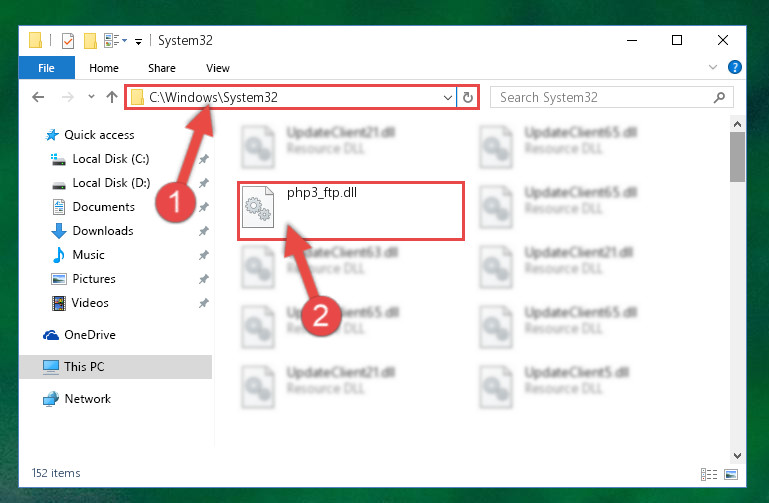Open Videos in the sidebar
The height and width of the screenshot is (503, 769).
click(90, 302)
